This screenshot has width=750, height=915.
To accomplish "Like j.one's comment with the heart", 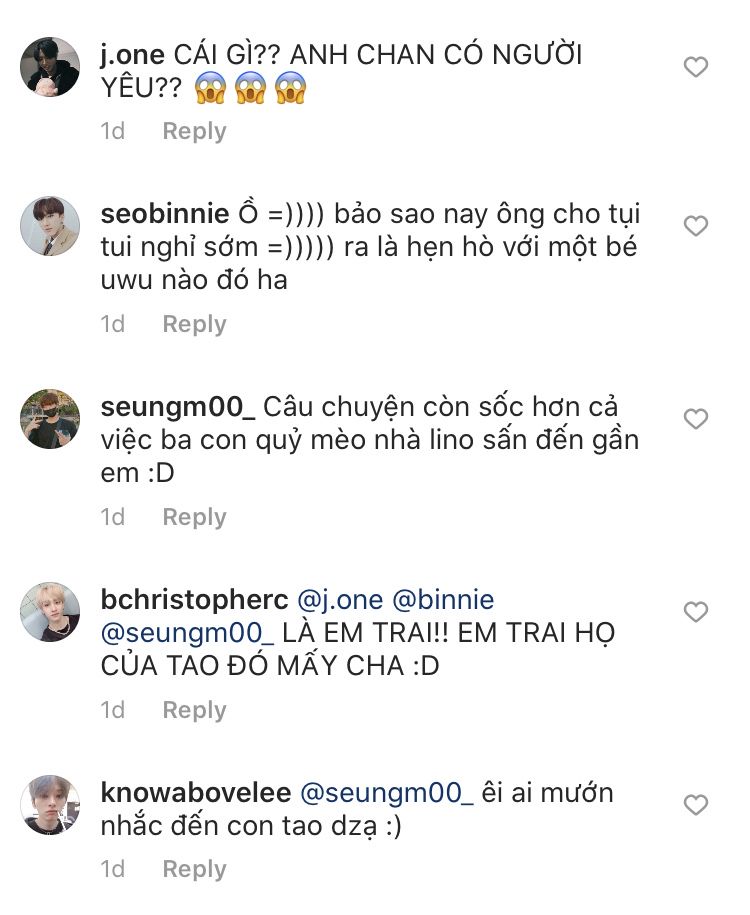I will (695, 67).
